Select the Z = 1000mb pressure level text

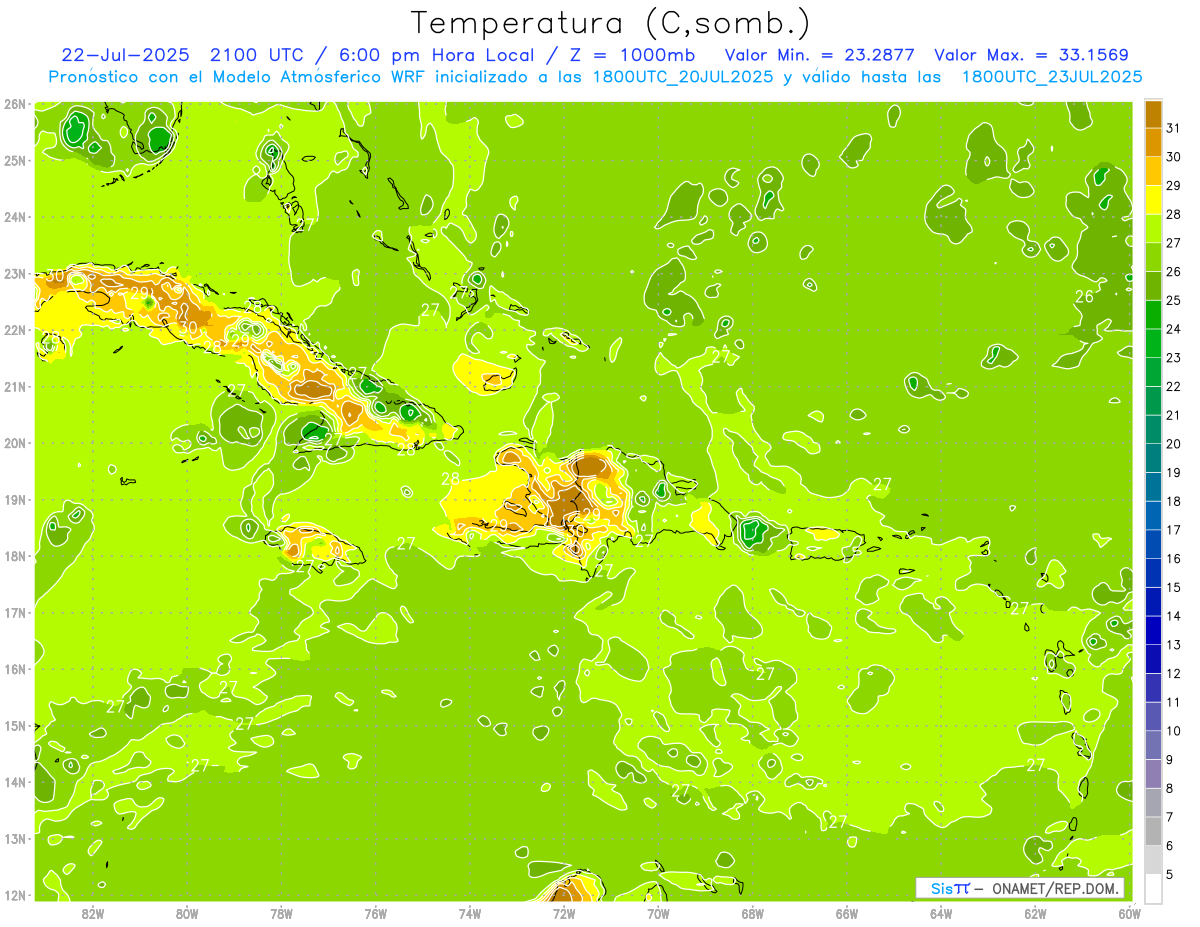(x=632, y=55)
